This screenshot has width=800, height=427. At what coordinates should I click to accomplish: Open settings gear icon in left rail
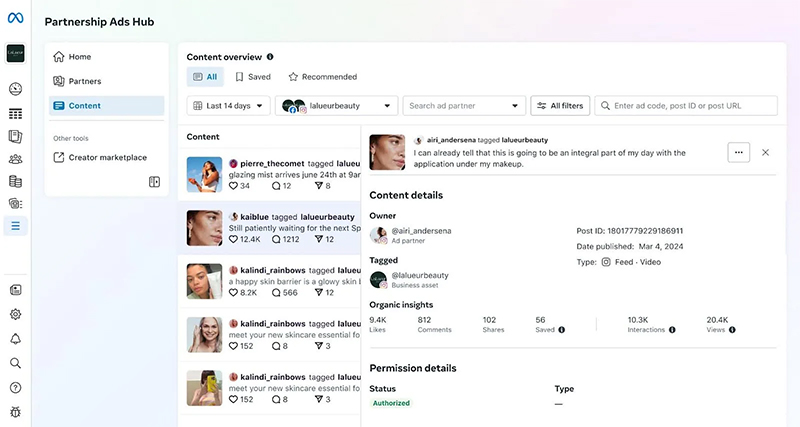click(15, 314)
